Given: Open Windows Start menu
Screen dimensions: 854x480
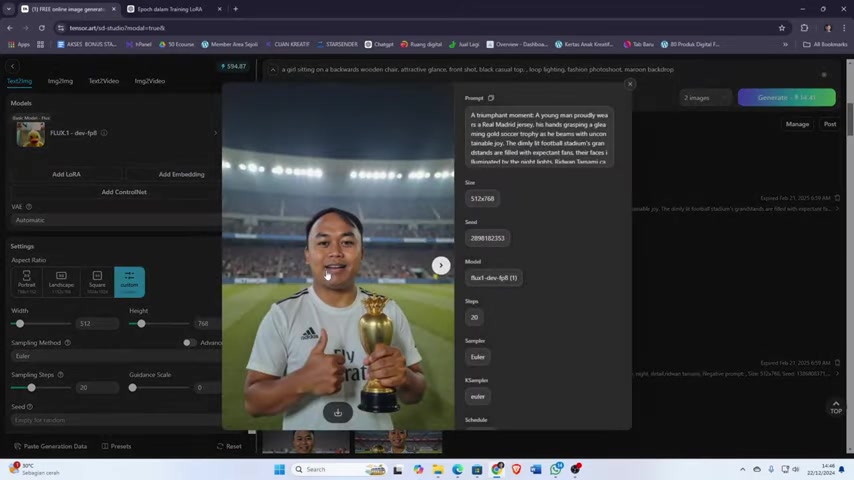Looking at the screenshot, I should (279, 469).
